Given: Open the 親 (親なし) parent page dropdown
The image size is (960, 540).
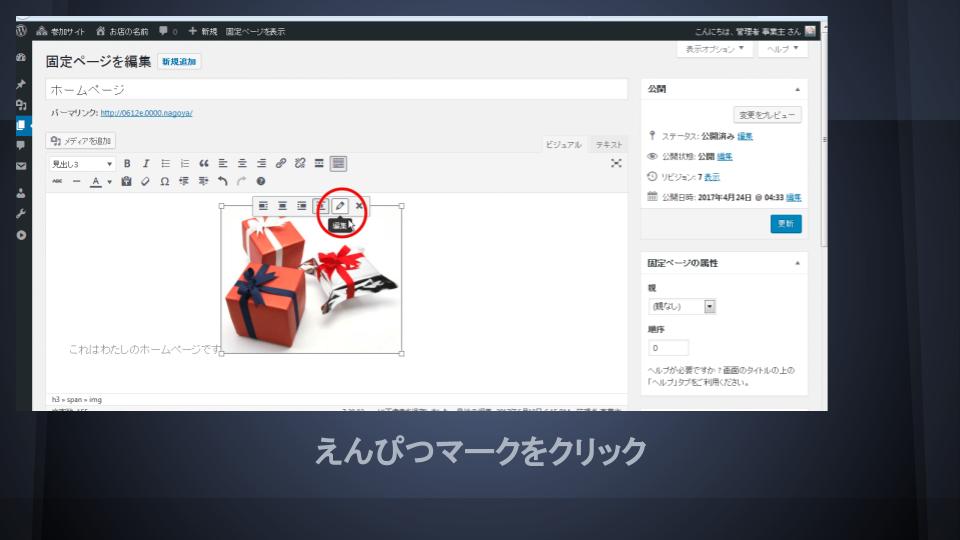Looking at the screenshot, I should pos(683,307).
